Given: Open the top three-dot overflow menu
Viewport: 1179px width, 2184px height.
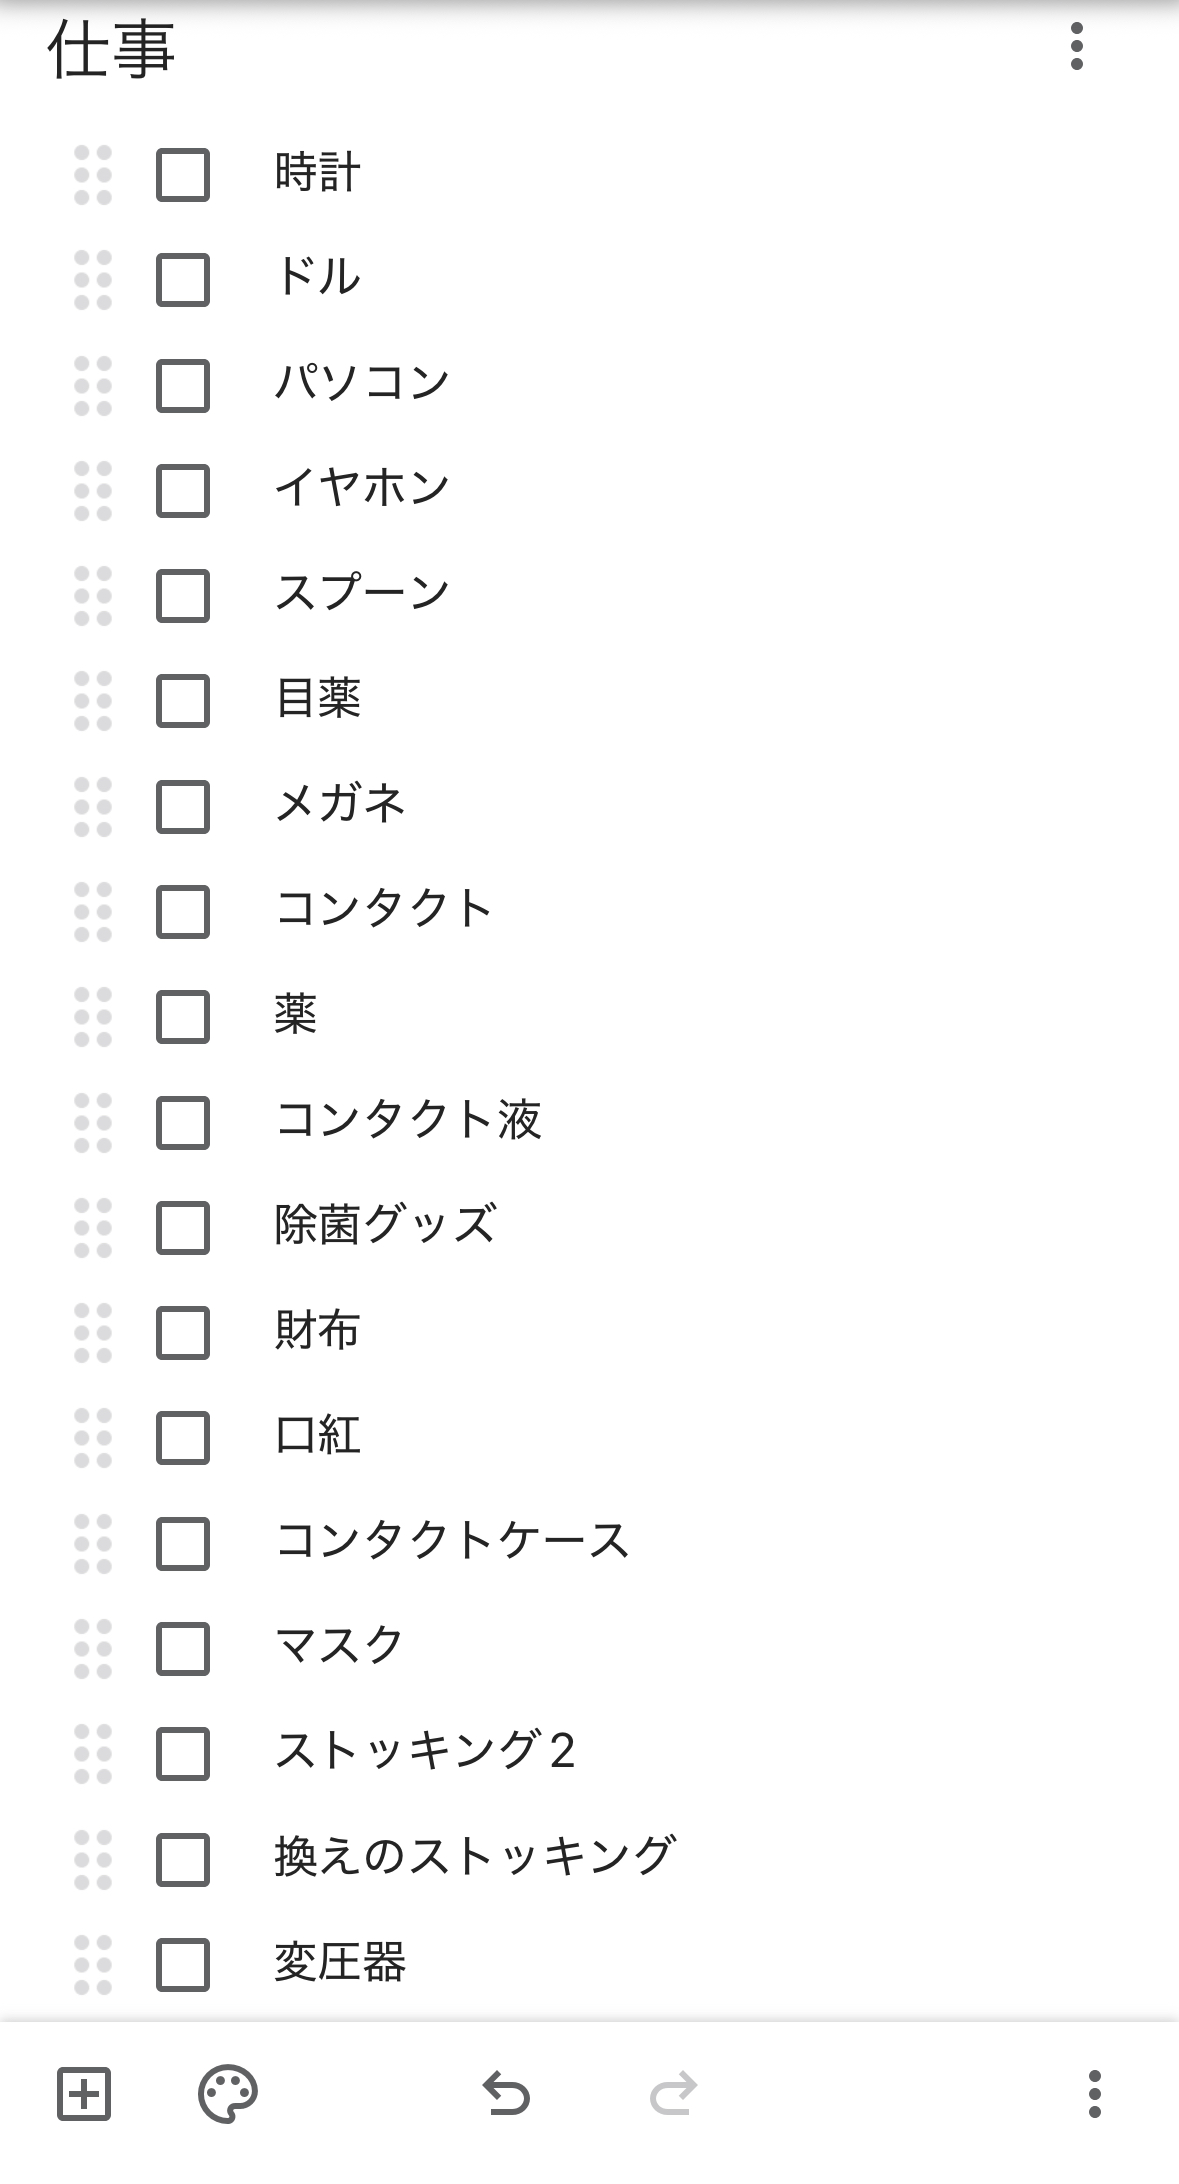Looking at the screenshot, I should click(x=1076, y=47).
